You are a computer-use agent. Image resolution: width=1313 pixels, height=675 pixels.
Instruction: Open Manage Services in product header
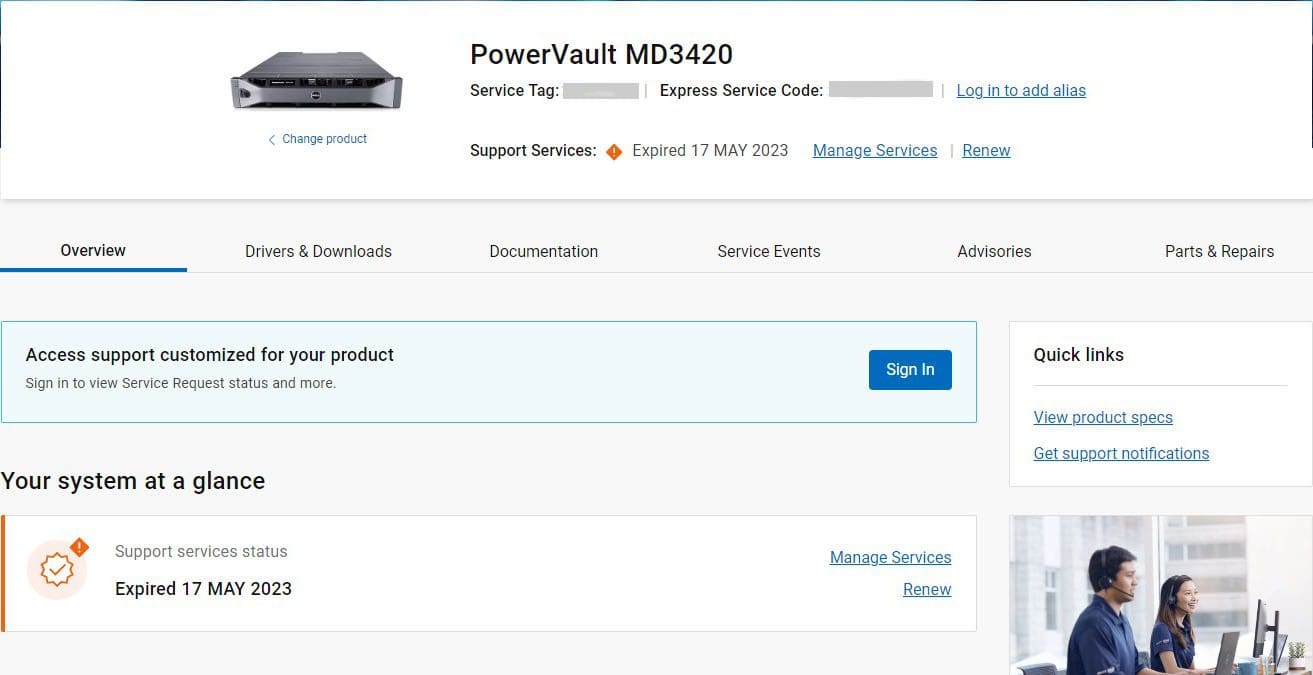875,150
